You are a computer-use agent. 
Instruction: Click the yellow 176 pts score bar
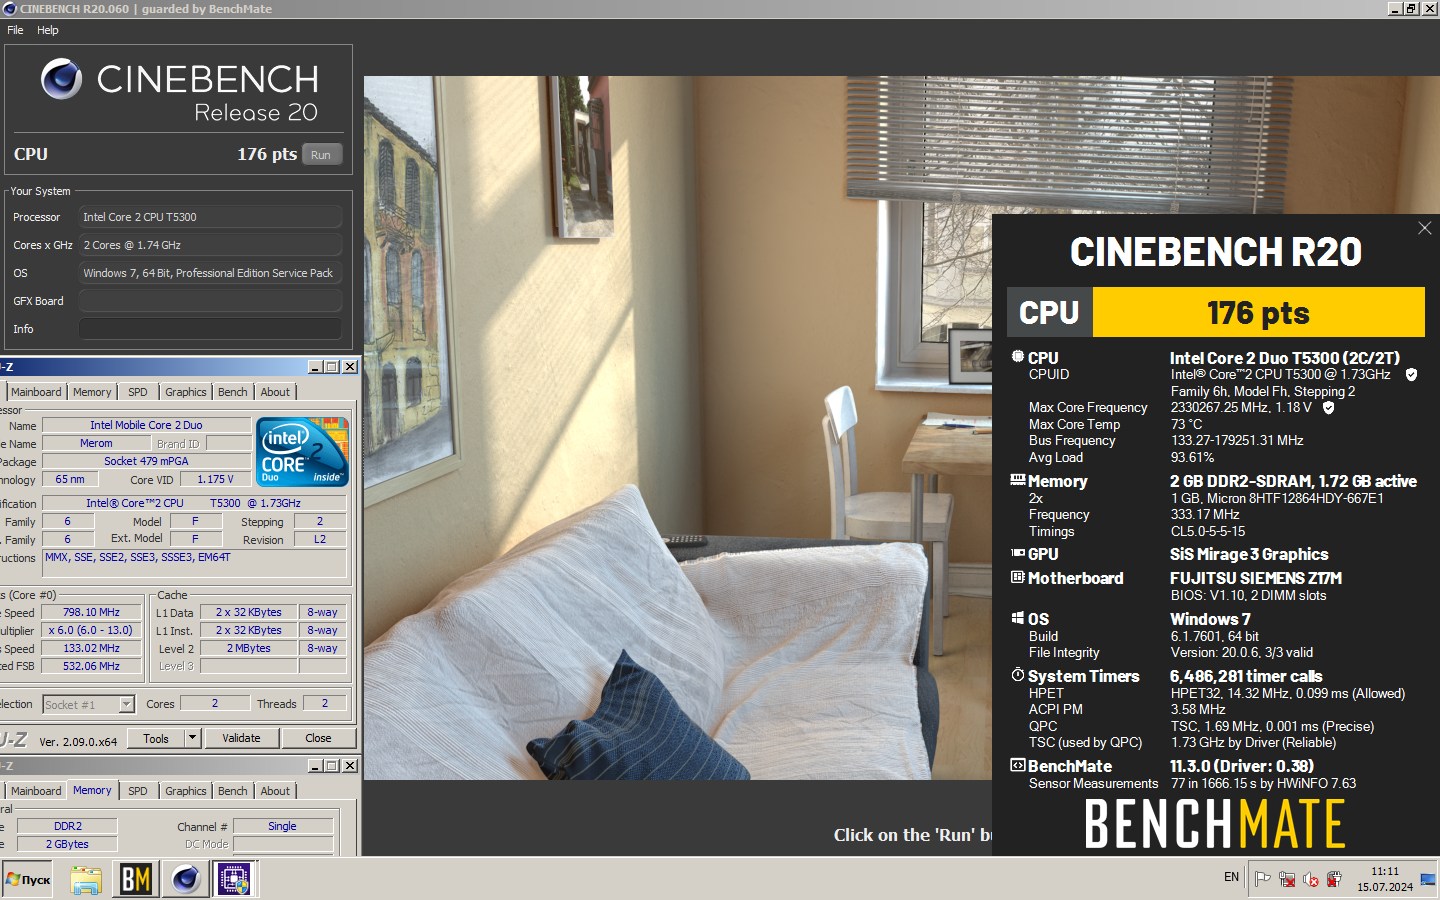click(1258, 313)
